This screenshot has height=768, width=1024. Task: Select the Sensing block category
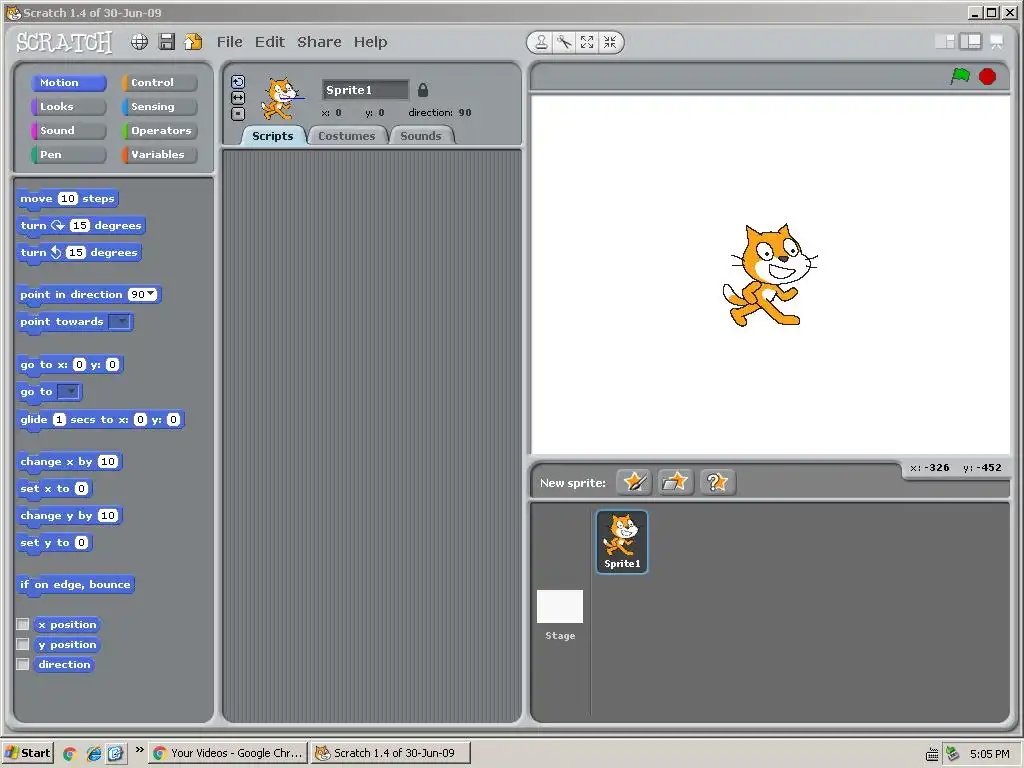pos(159,106)
